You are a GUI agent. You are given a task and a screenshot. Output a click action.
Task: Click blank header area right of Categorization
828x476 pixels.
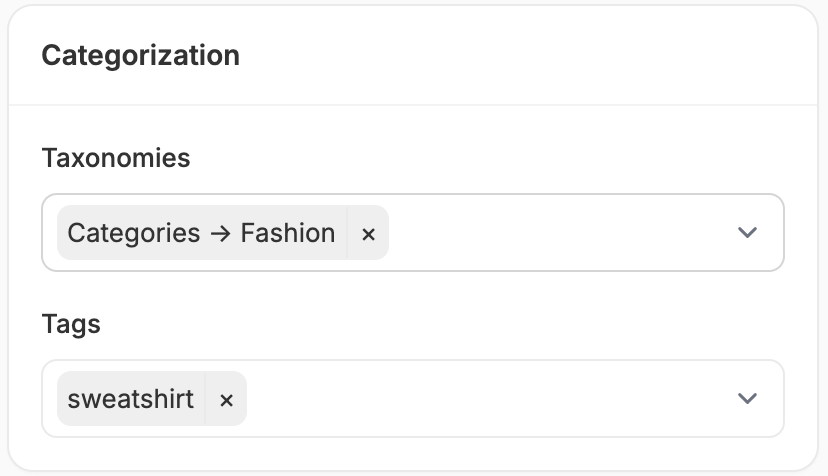(x=528, y=55)
